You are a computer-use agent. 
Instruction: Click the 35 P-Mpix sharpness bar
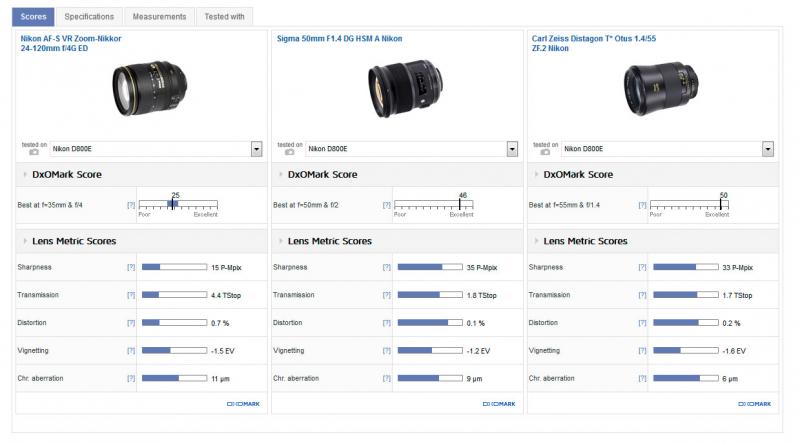click(430, 267)
